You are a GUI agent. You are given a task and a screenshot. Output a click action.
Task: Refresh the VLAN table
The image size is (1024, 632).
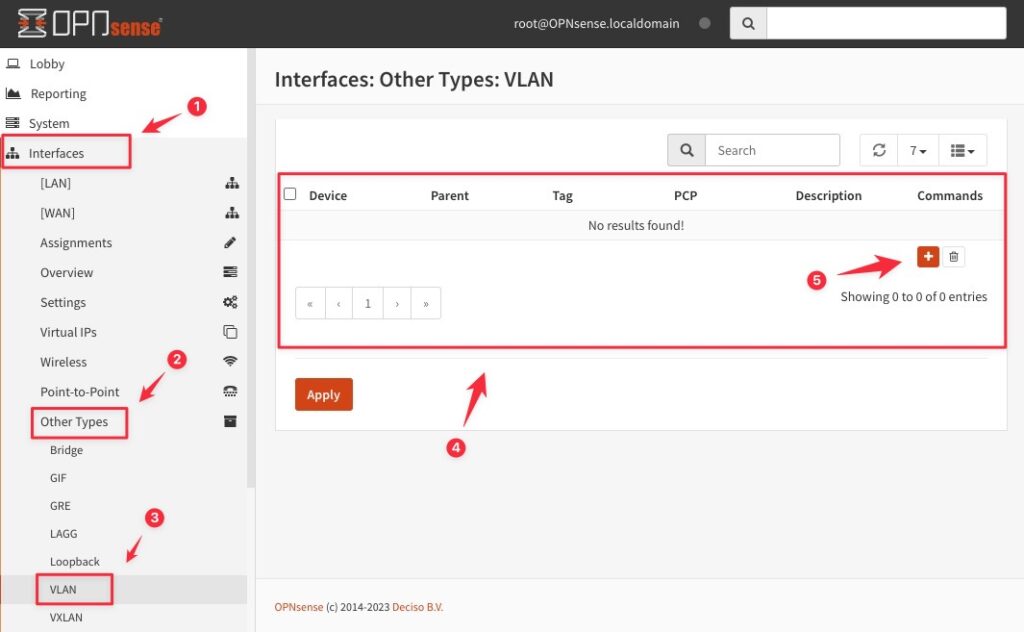[x=879, y=150]
